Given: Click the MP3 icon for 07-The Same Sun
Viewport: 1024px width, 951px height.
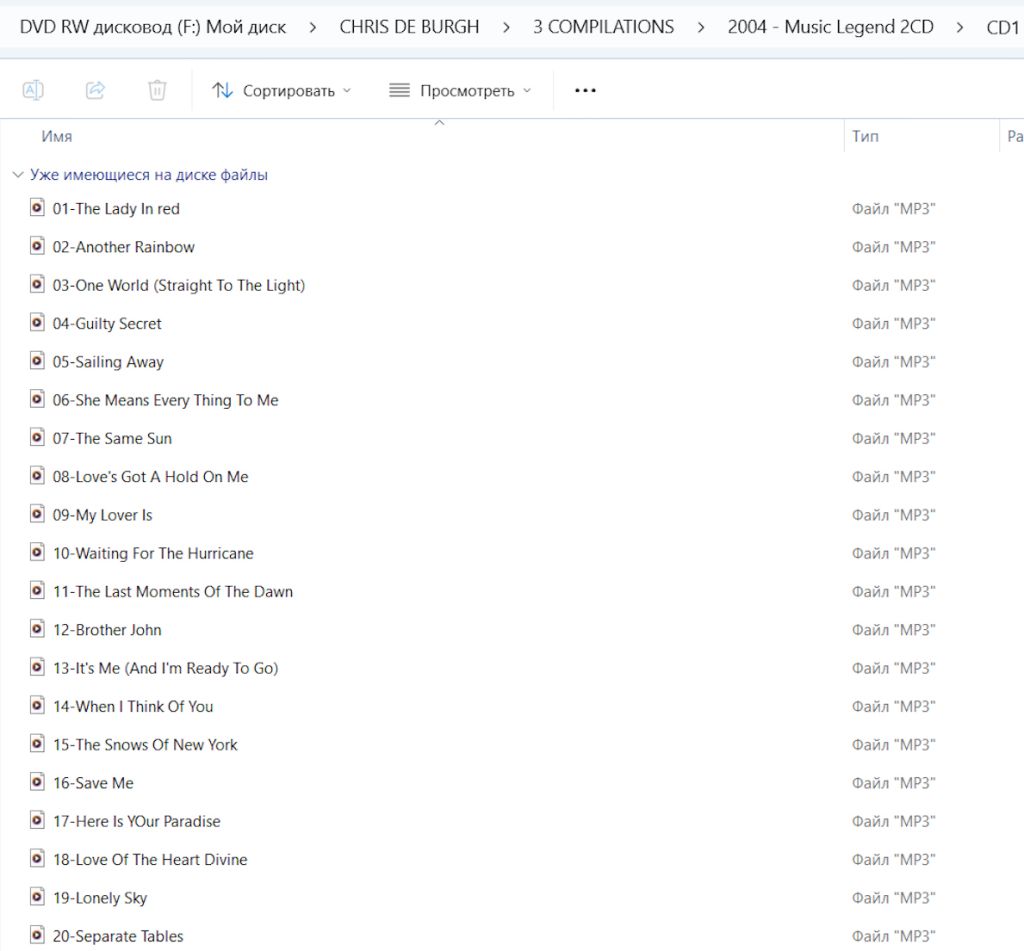Looking at the screenshot, I should 37,438.
